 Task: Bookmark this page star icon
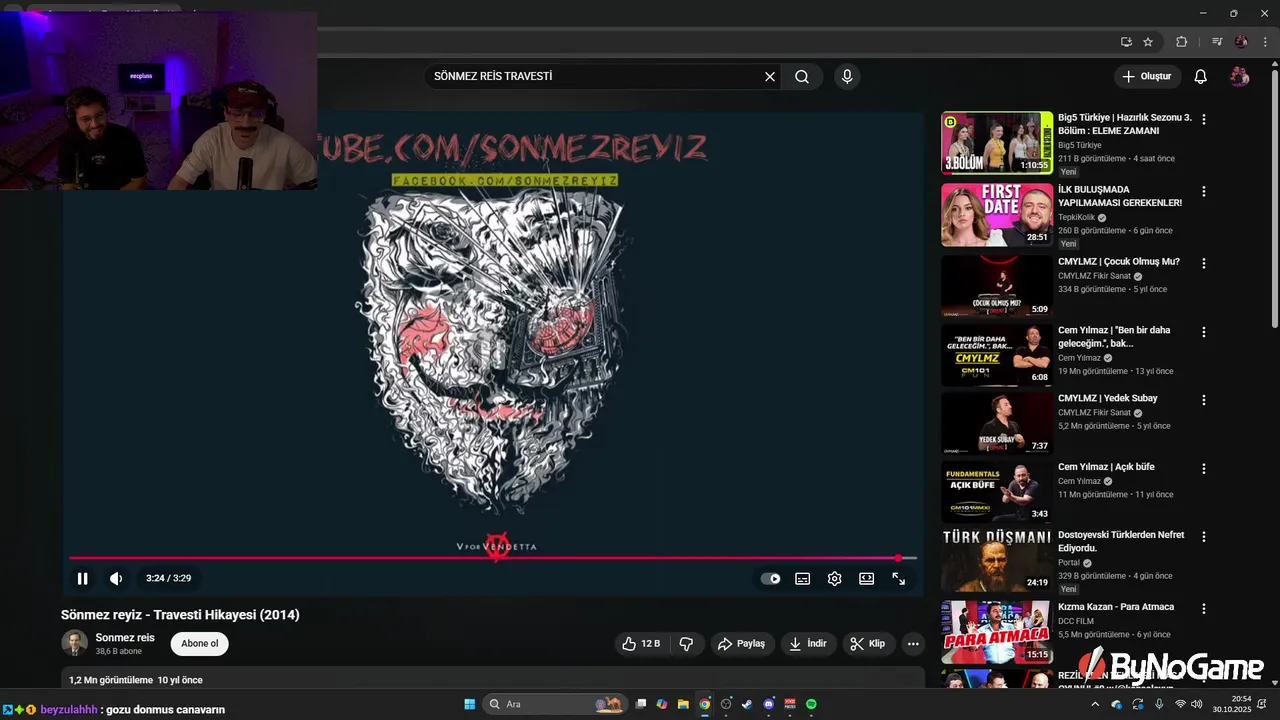click(1148, 41)
